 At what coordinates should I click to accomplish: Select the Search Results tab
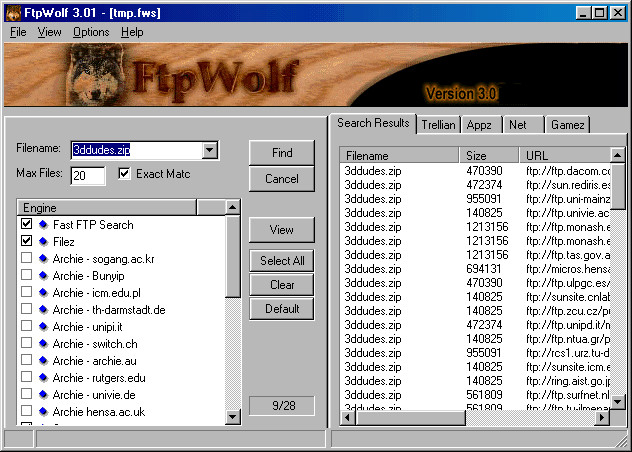point(373,123)
